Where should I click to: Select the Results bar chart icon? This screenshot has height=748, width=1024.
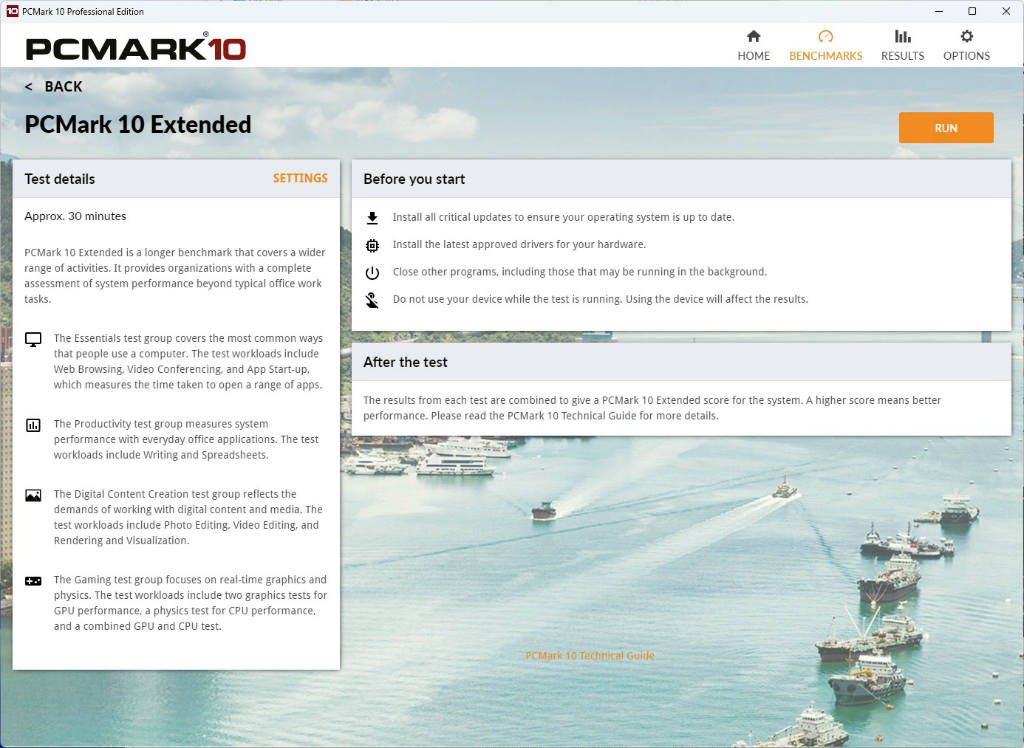pyautogui.click(x=903, y=36)
